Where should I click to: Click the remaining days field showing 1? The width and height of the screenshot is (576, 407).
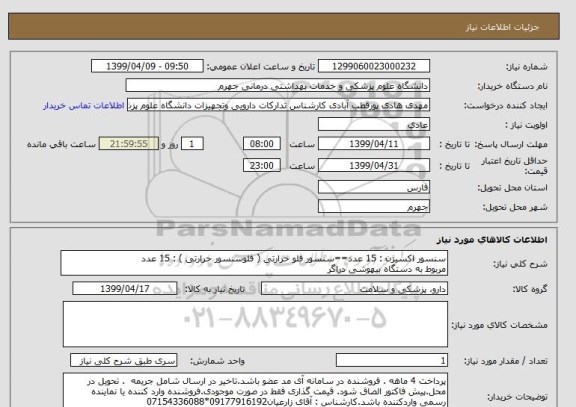[192, 144]
